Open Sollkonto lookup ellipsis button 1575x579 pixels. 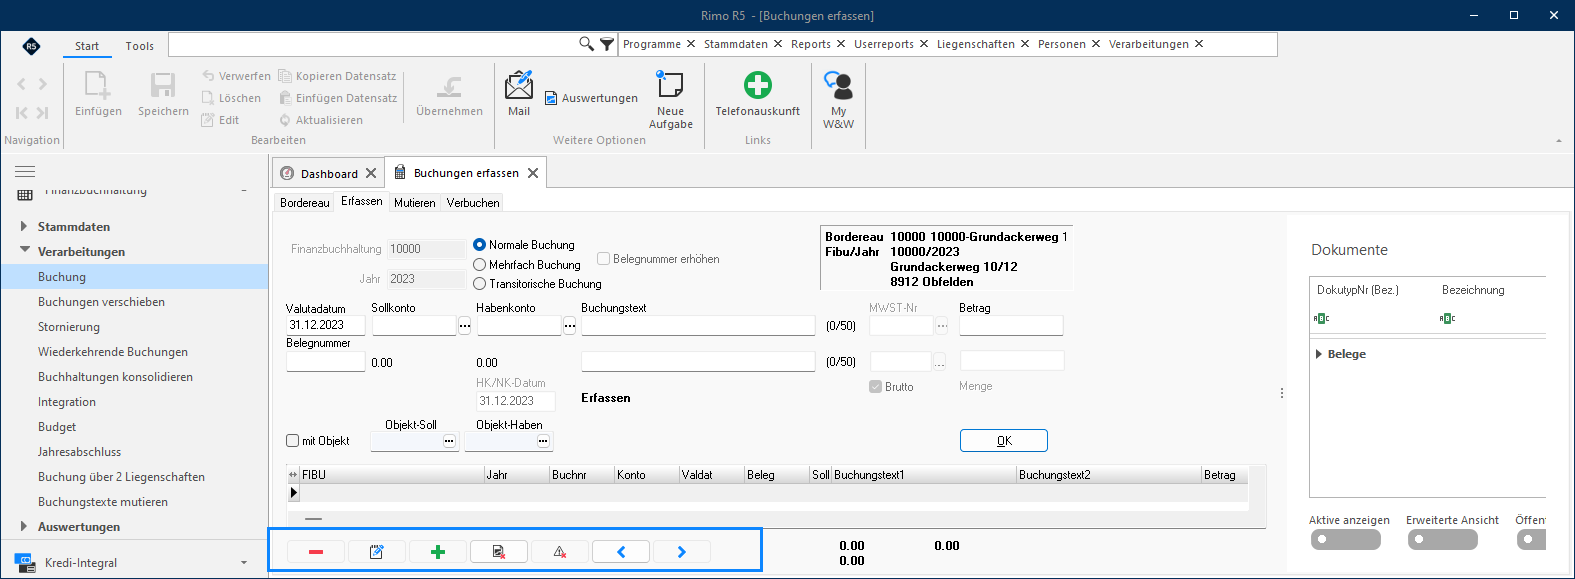click(464, 325)
